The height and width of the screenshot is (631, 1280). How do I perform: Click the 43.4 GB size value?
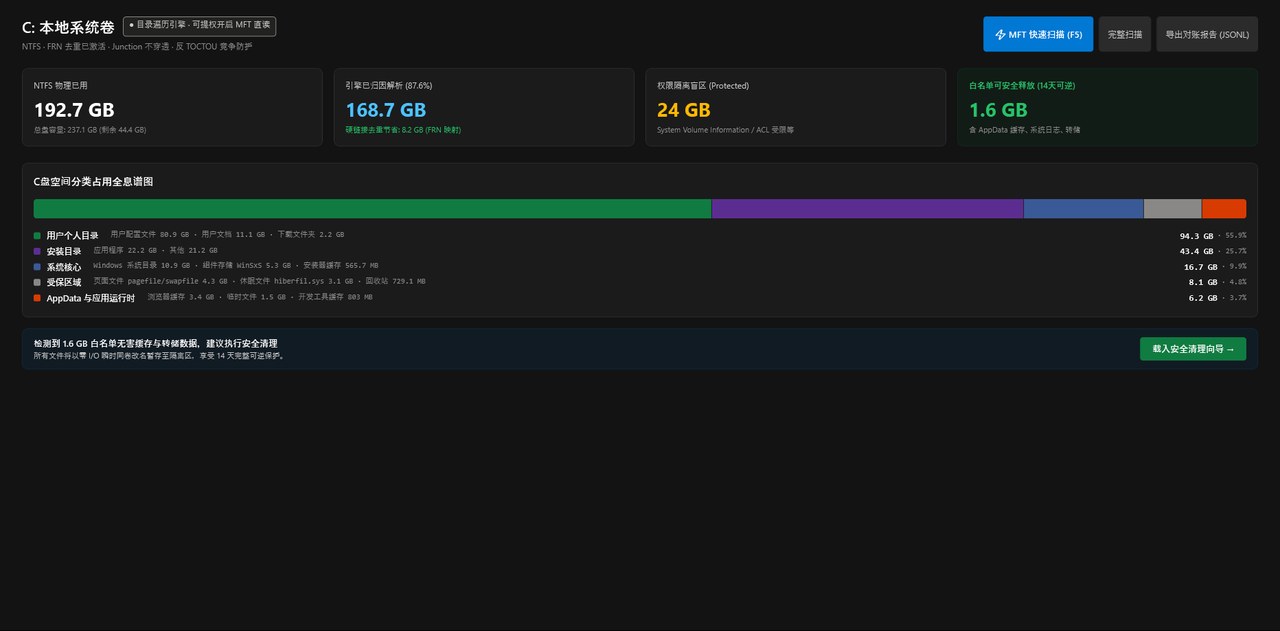pyautogui.click(x=1196, y=251)
